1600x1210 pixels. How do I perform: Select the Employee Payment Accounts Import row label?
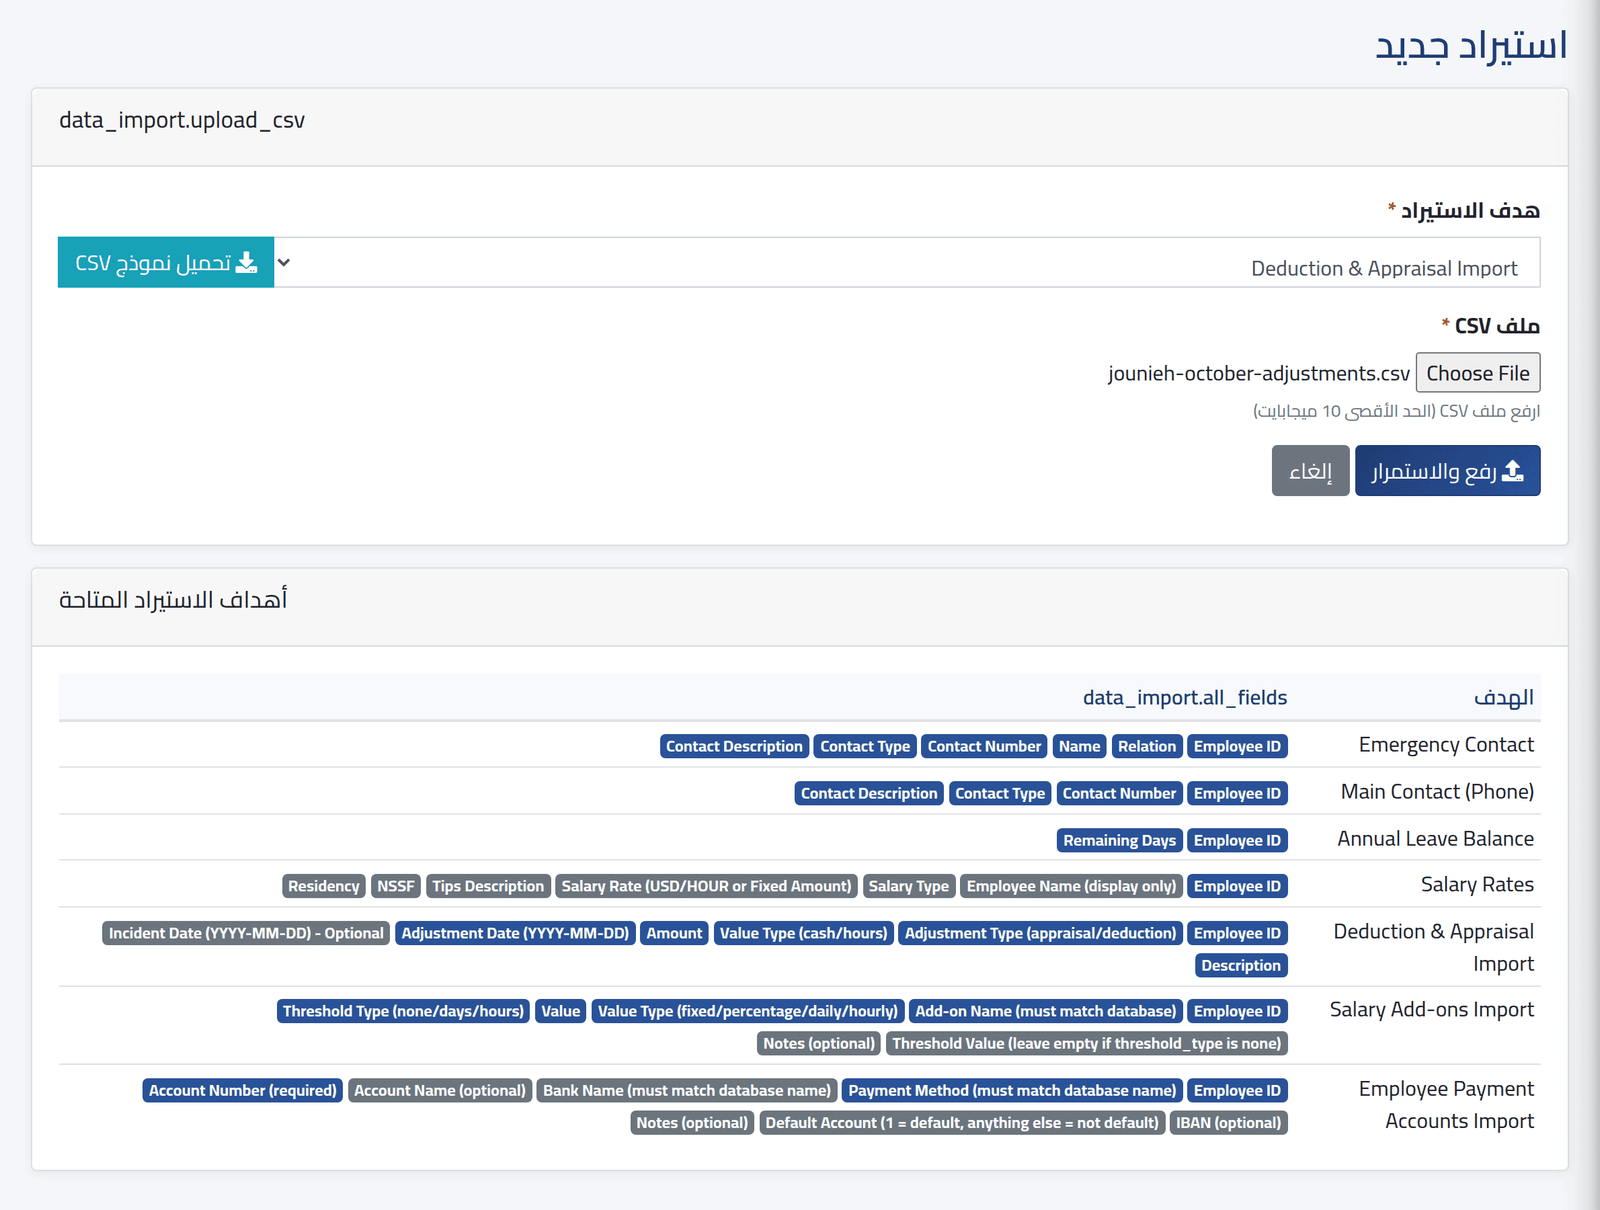click(x=1446, y=1105)
